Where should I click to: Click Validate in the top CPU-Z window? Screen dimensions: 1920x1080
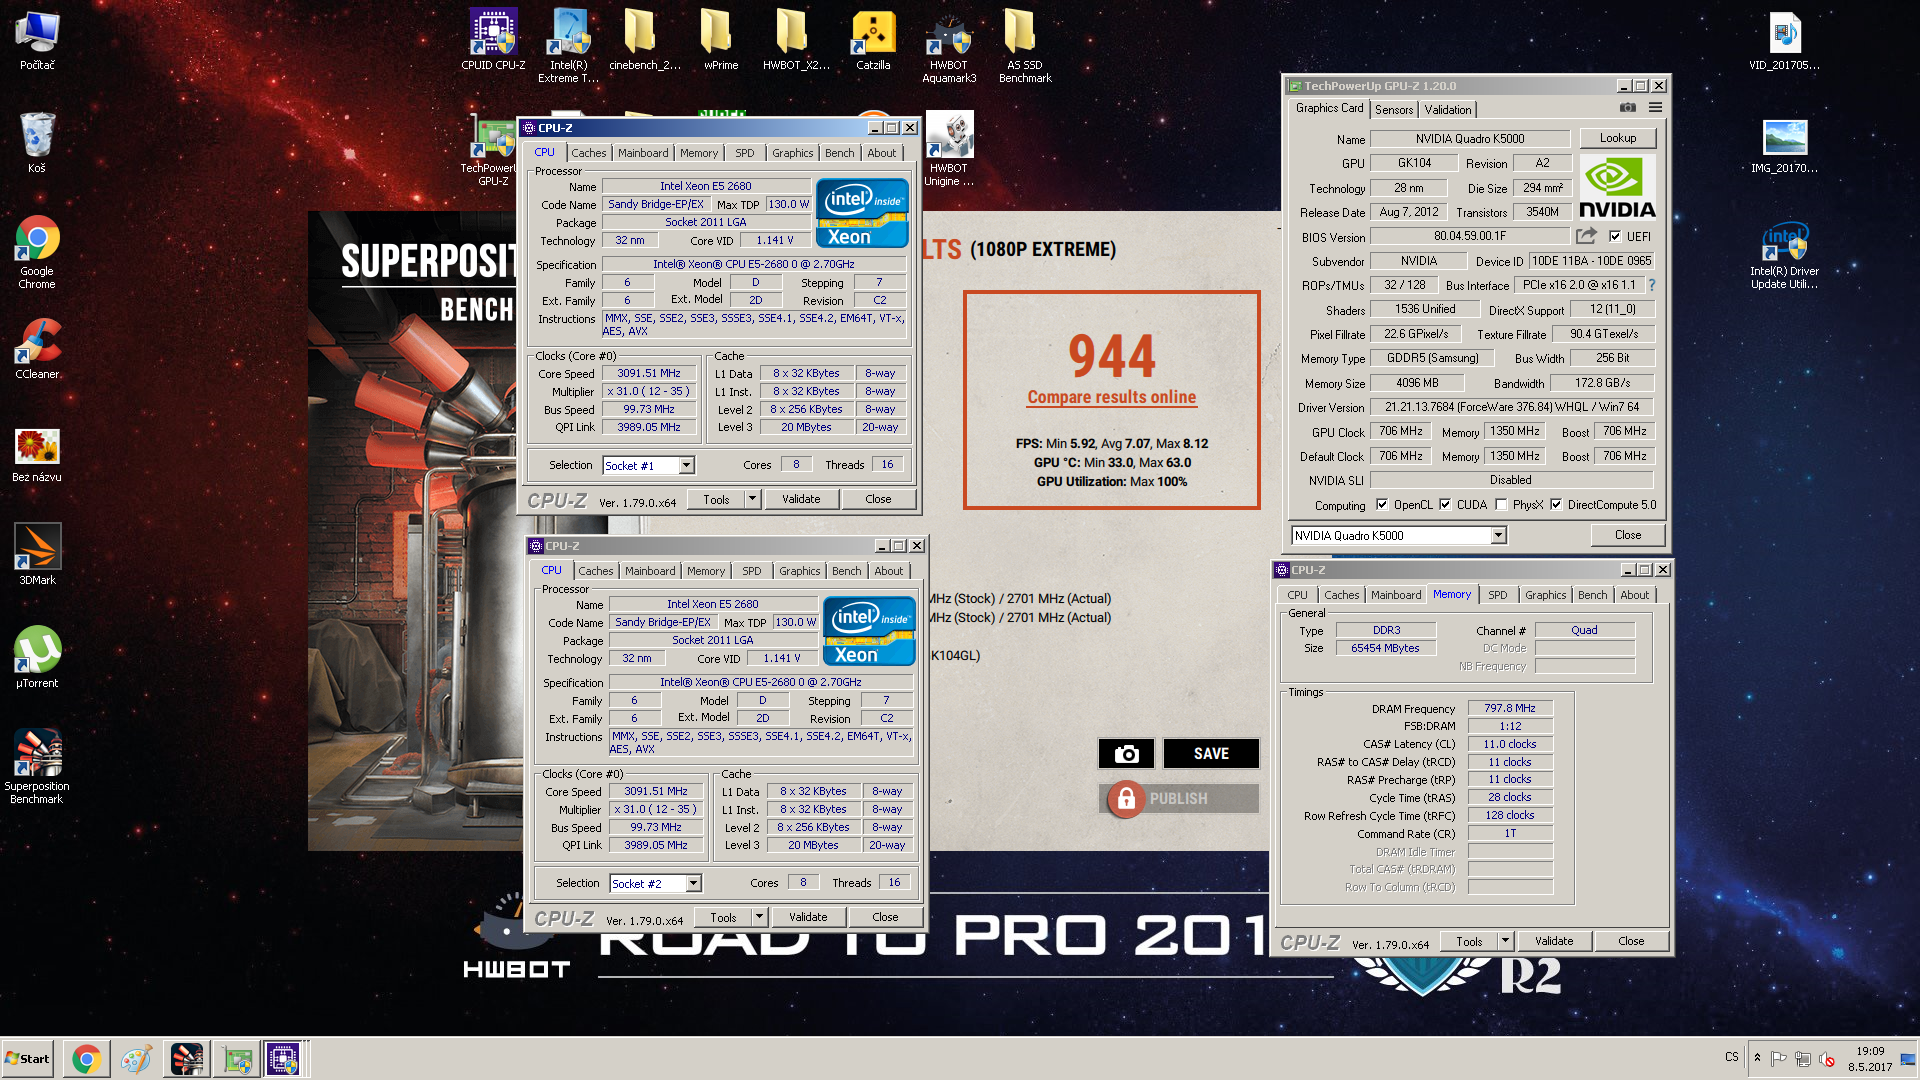click(801, 499)
